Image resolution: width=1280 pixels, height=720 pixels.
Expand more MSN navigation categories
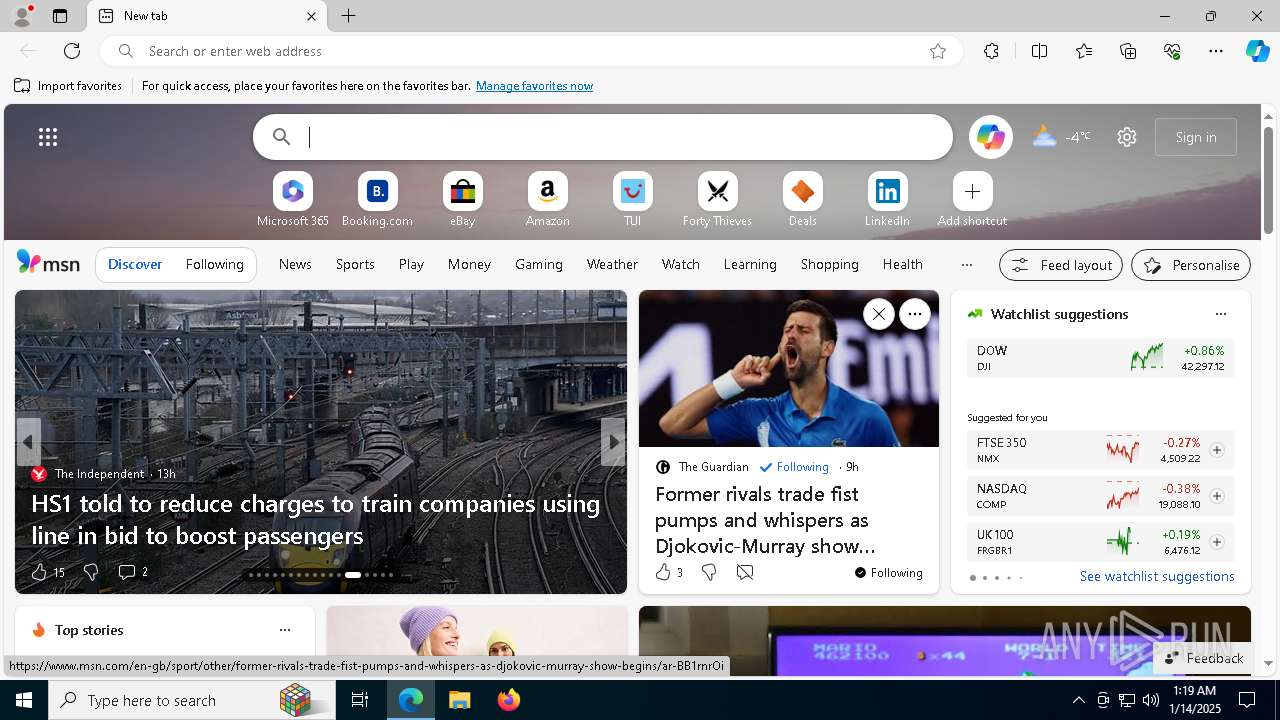[x=966, y=265]
